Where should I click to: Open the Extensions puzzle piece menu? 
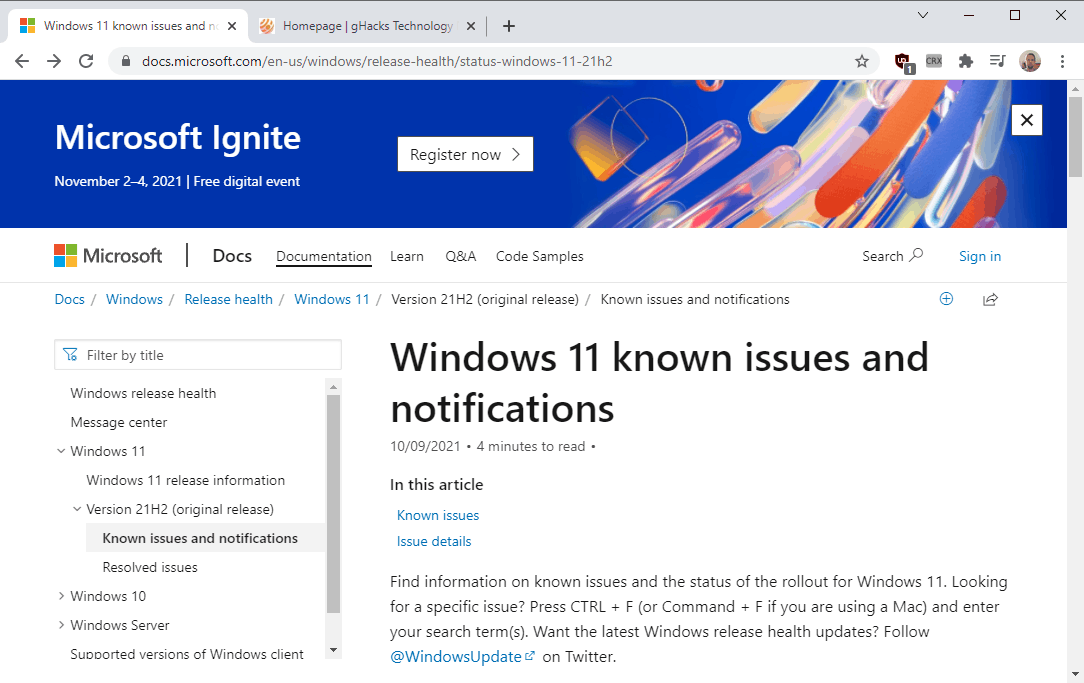click(966, 61)
